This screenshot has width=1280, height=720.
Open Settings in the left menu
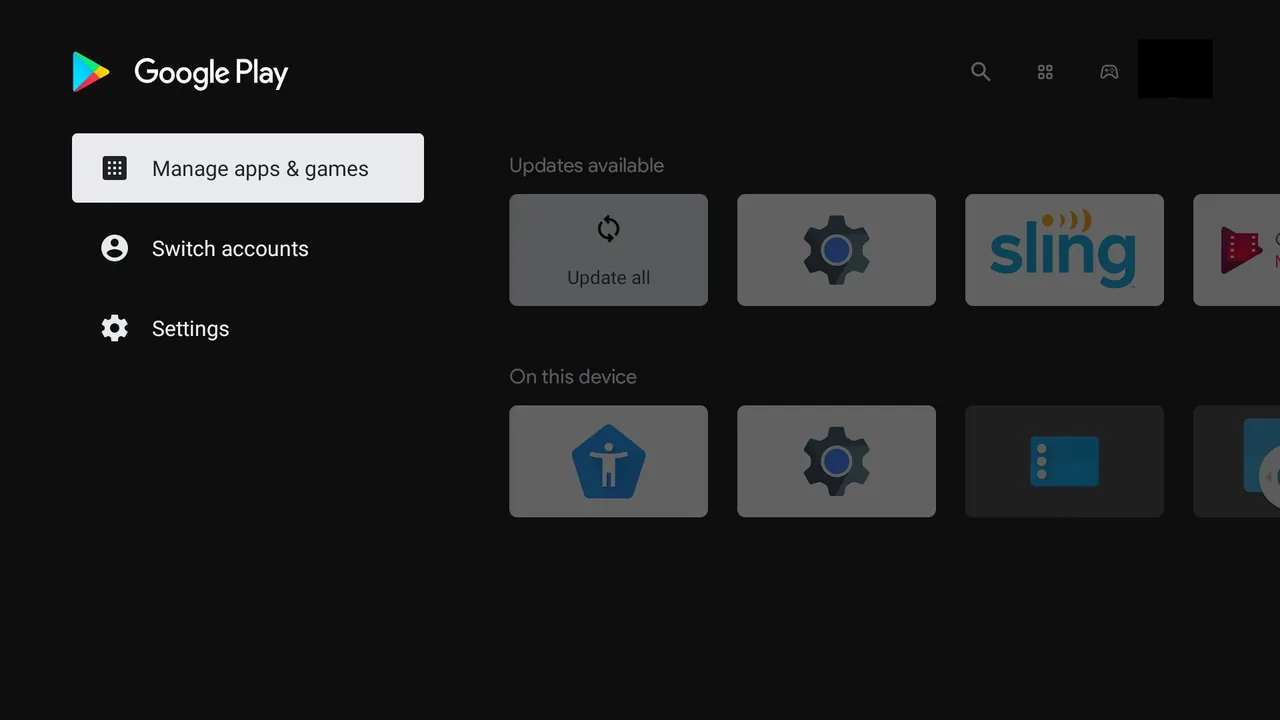[x=248, y=328]
